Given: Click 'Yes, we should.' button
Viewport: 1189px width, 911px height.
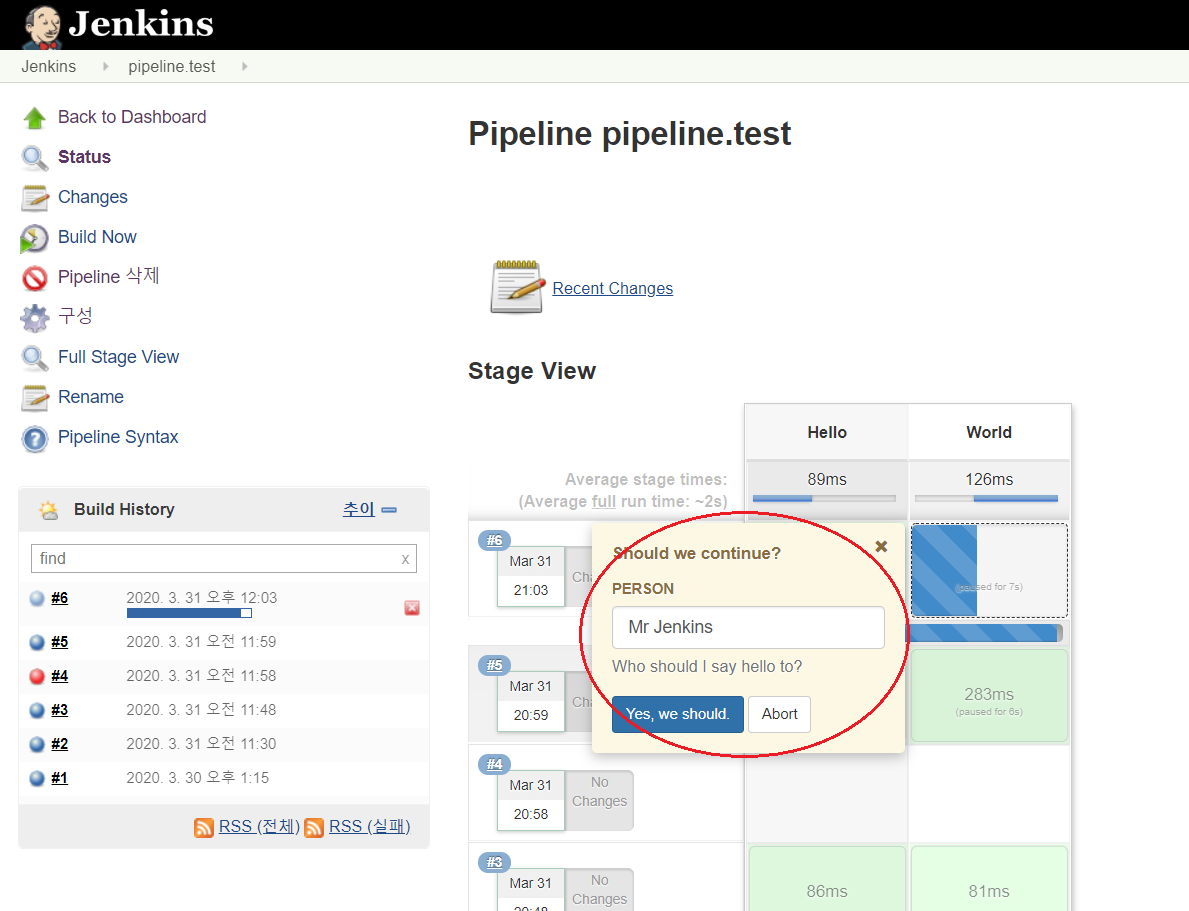Looking at the screenshot, I should [x=677, y=715].
